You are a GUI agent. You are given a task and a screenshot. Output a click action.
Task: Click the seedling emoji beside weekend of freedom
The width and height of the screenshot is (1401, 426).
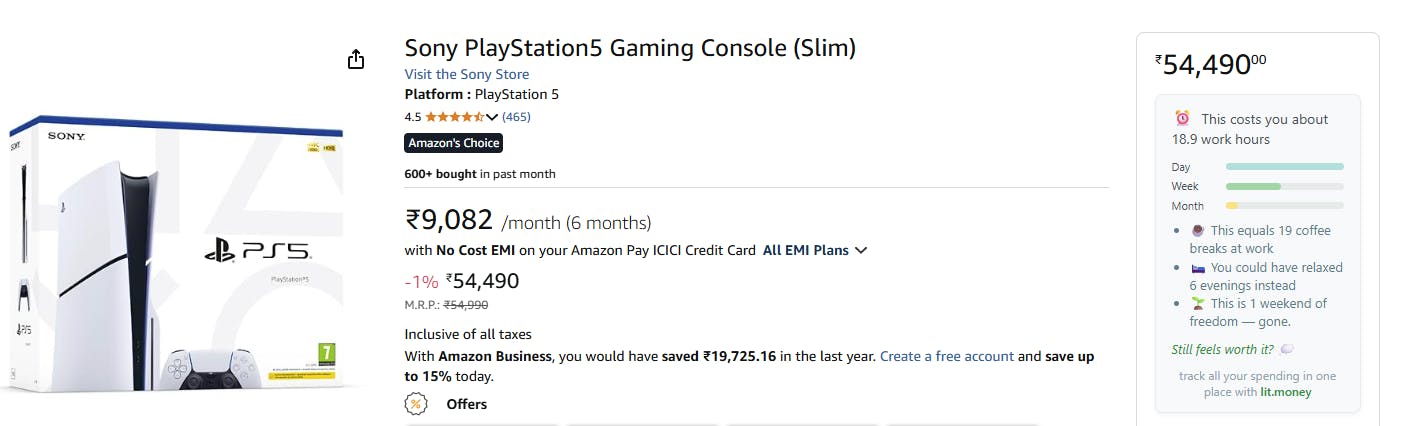point(1198,304)
